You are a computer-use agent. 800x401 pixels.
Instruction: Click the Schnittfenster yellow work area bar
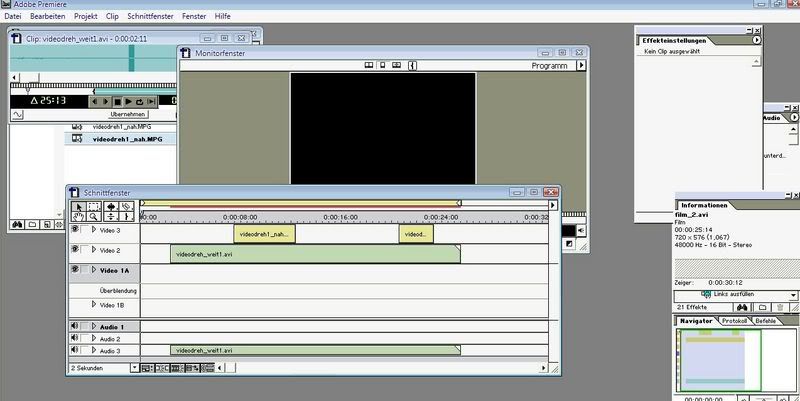(301, 203)
